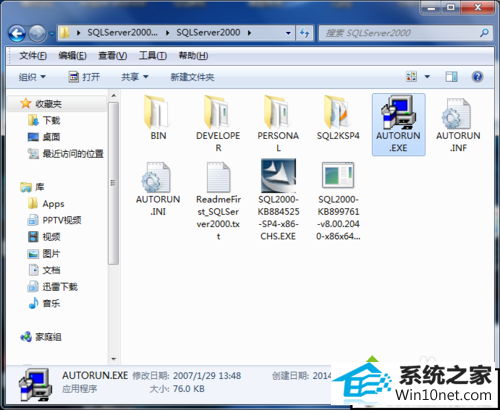The image size is (500, 410).
Task: Open the help question mark icon
Action: tap(478, 77)
